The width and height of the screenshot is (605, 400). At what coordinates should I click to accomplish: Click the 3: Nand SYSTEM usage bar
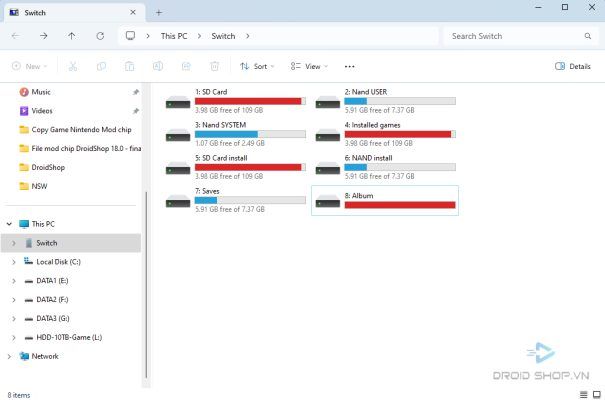[x=250, y=134]
